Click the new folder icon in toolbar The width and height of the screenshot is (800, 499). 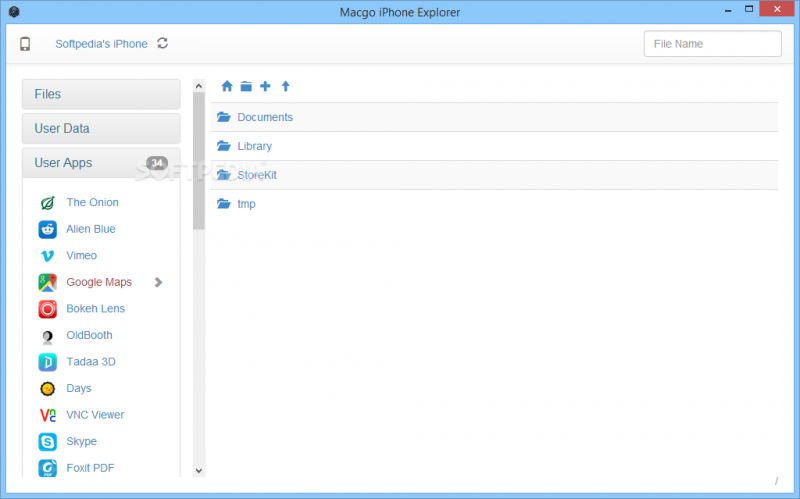click(246, 87)
